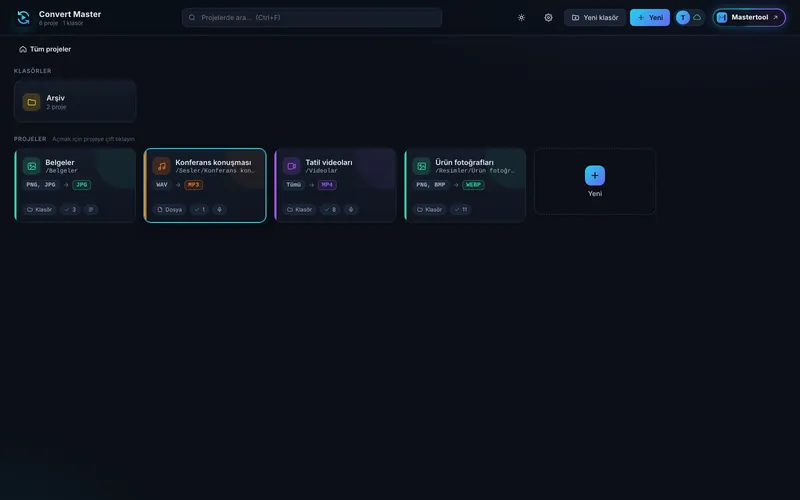Focus the Projelerde ara search field

coord(312,17)
